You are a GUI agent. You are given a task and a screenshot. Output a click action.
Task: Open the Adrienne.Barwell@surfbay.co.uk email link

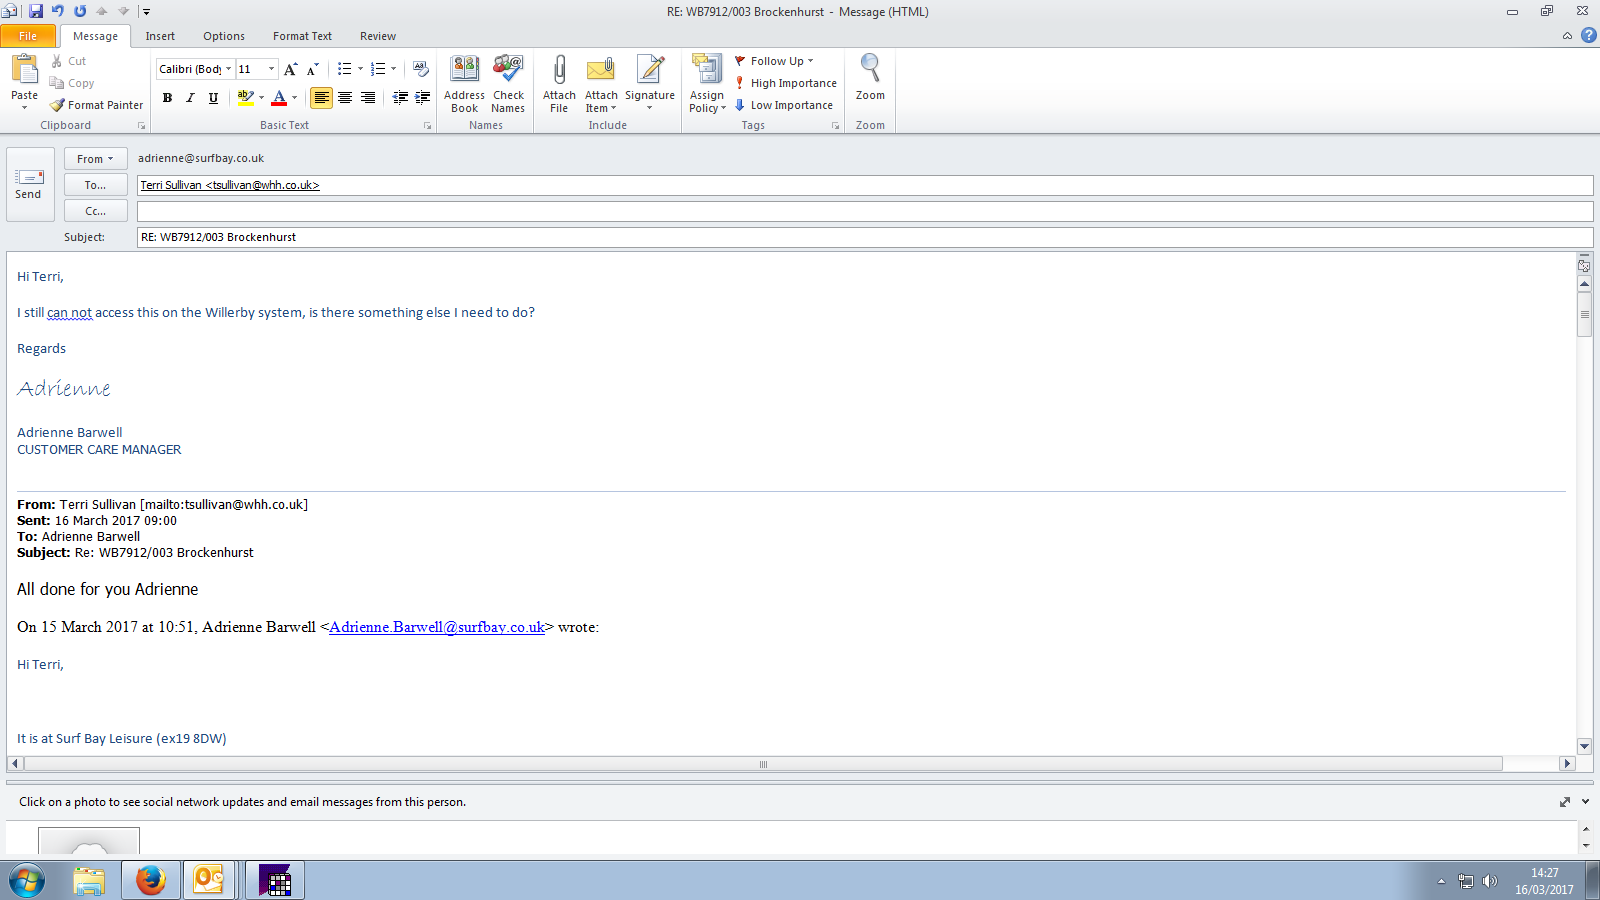tap(437, 627)
